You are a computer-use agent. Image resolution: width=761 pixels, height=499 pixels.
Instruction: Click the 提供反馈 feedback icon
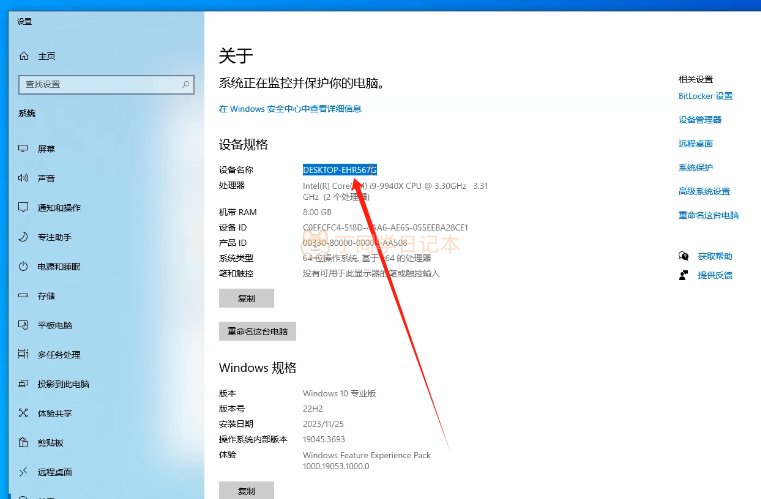[x=683, y=275]
